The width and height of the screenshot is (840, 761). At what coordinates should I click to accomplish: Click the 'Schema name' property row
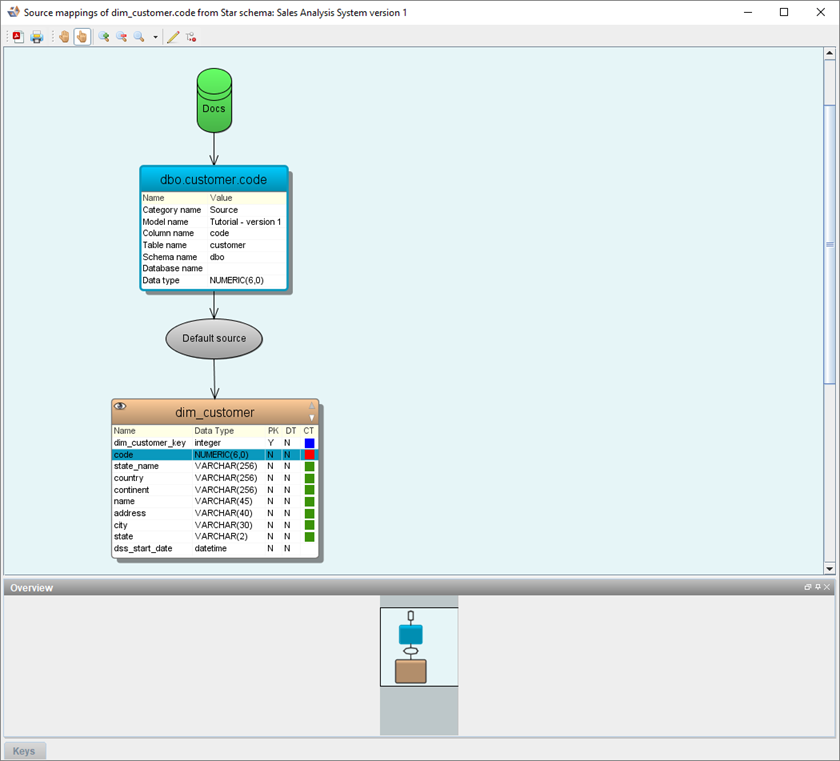tap(214, 257)
